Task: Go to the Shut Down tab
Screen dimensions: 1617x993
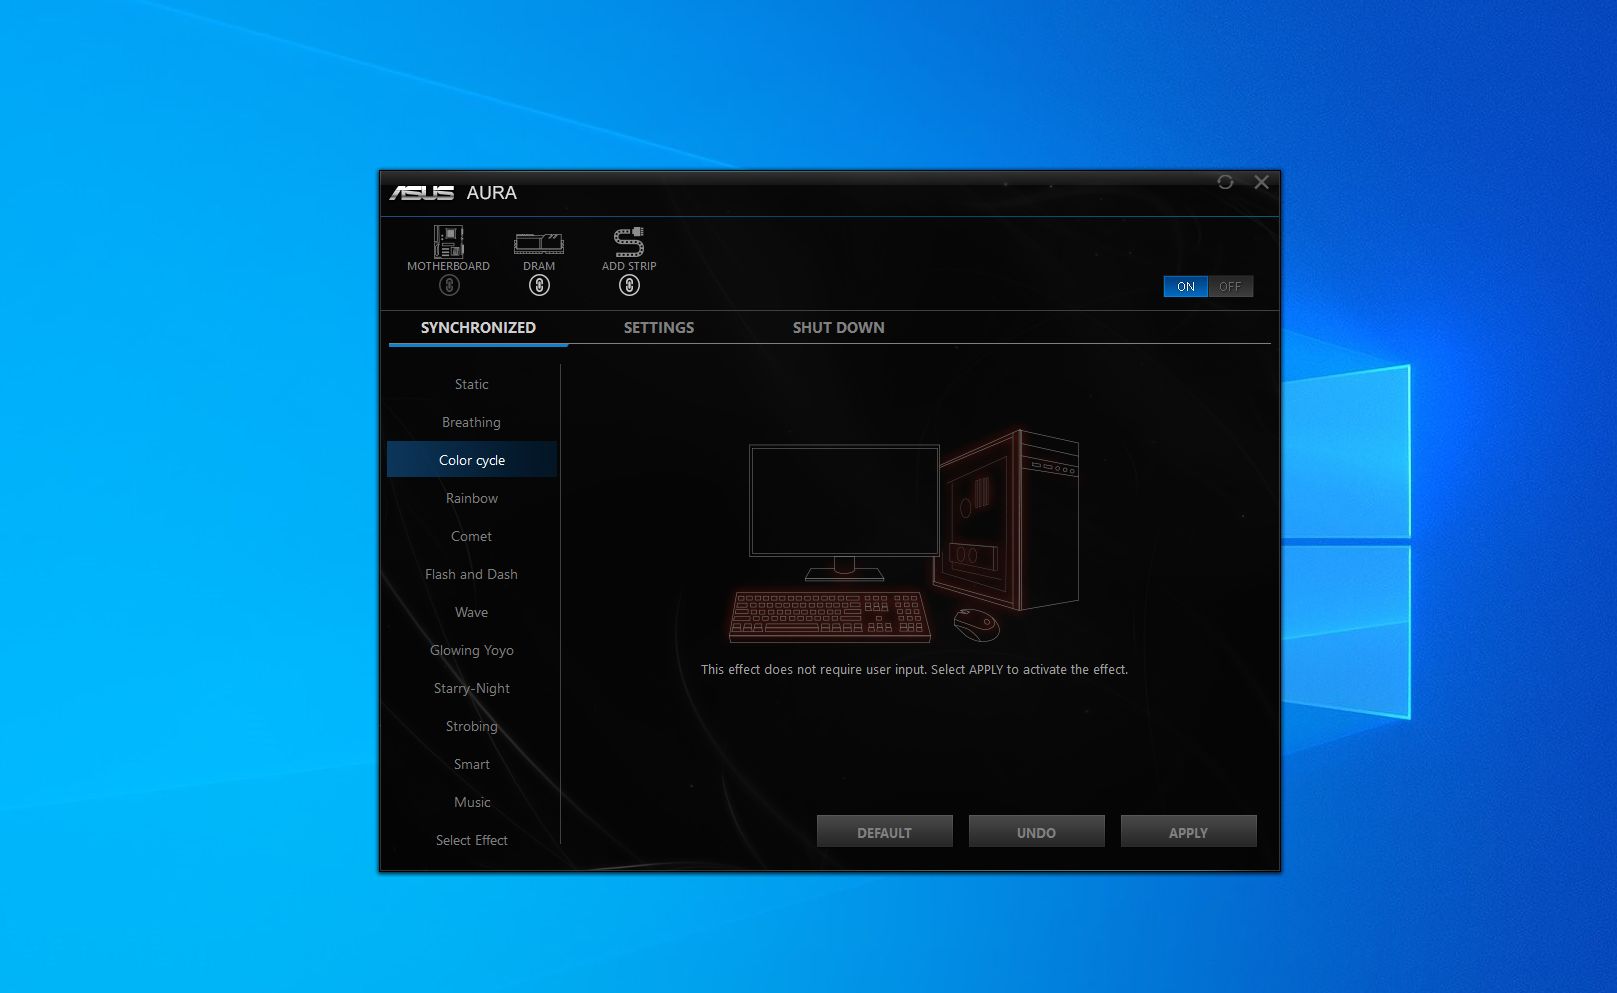Action: coord(839,328)
